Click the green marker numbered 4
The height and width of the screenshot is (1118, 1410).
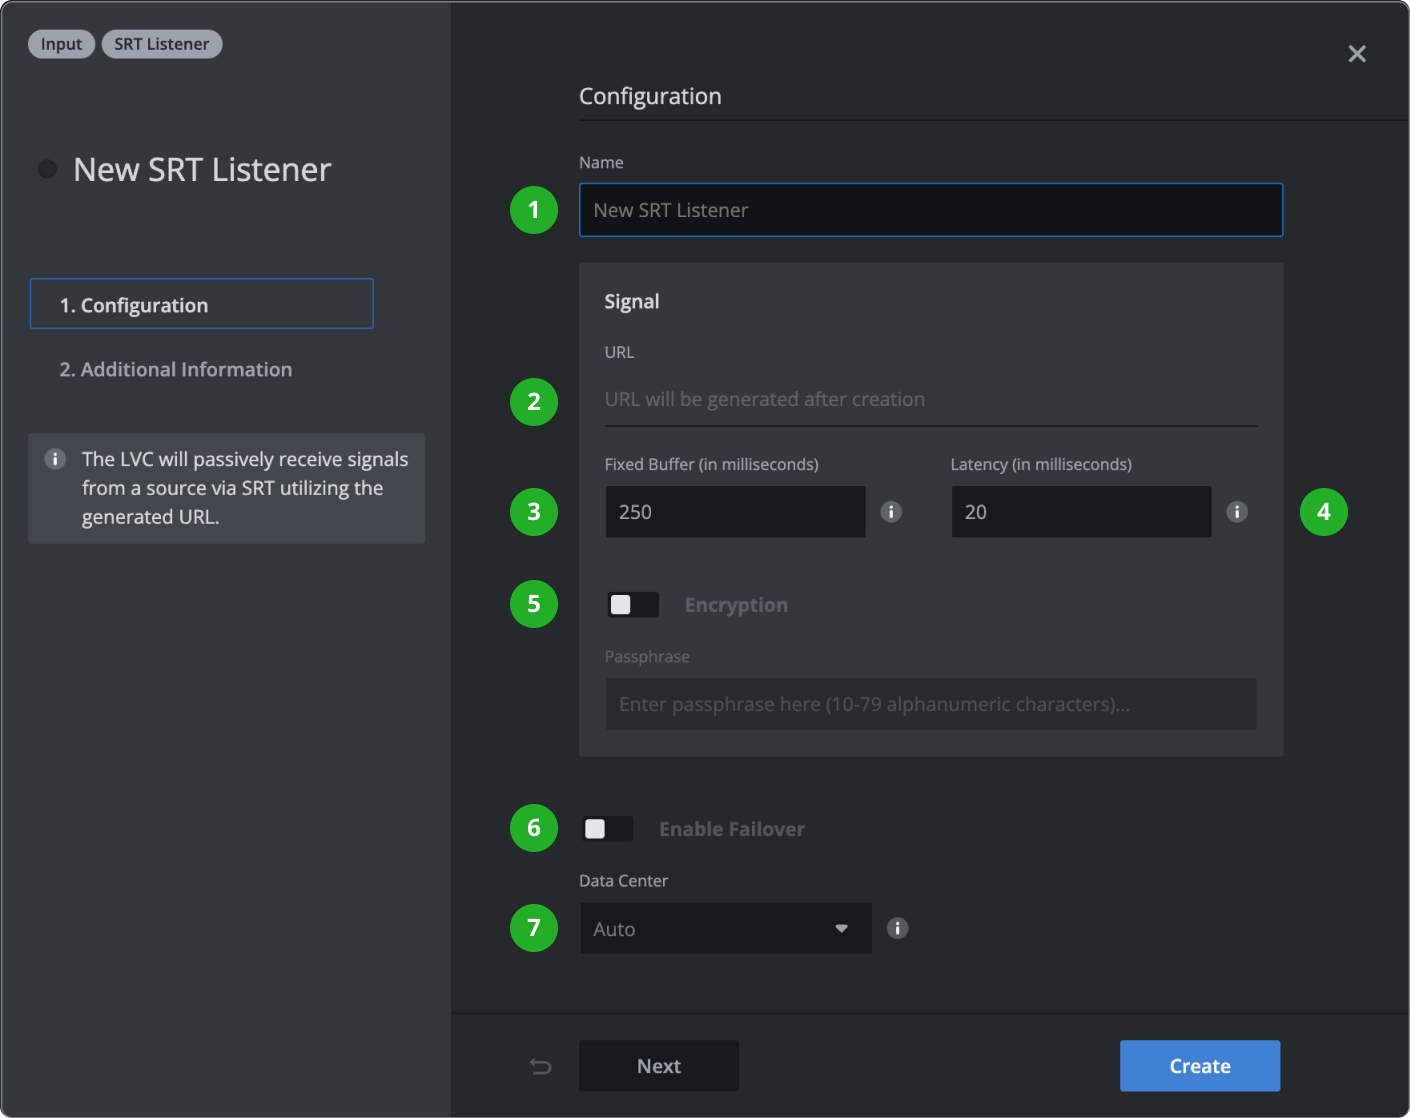click(1324, 511)
